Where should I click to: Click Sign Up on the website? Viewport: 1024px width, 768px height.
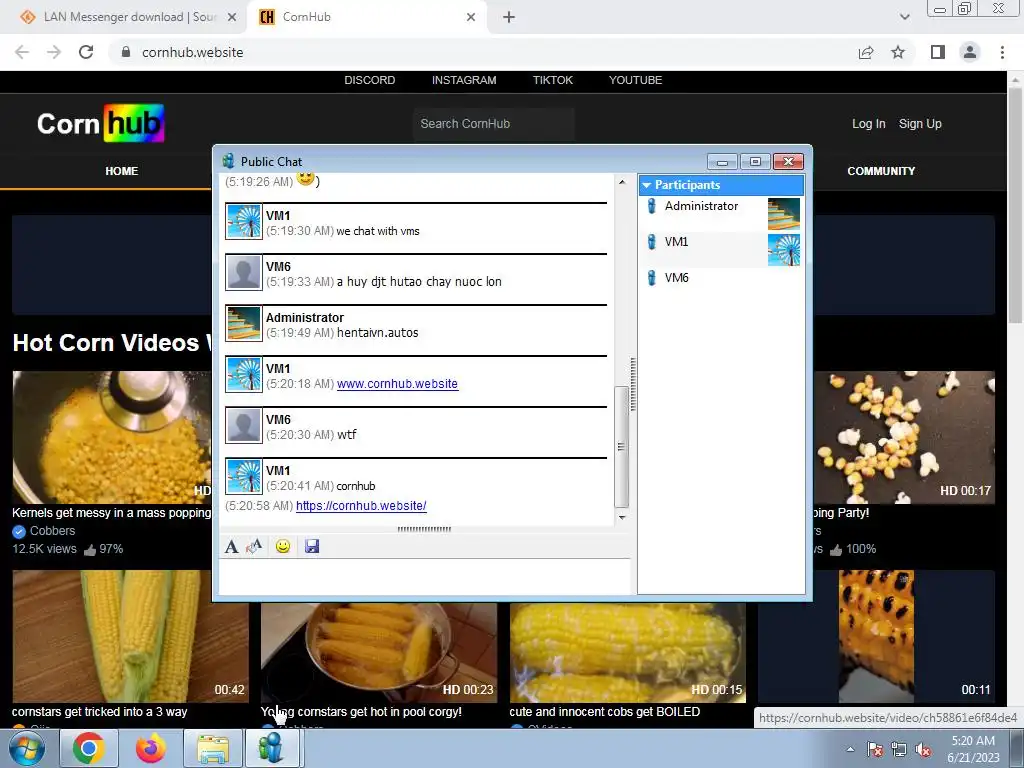920,124
